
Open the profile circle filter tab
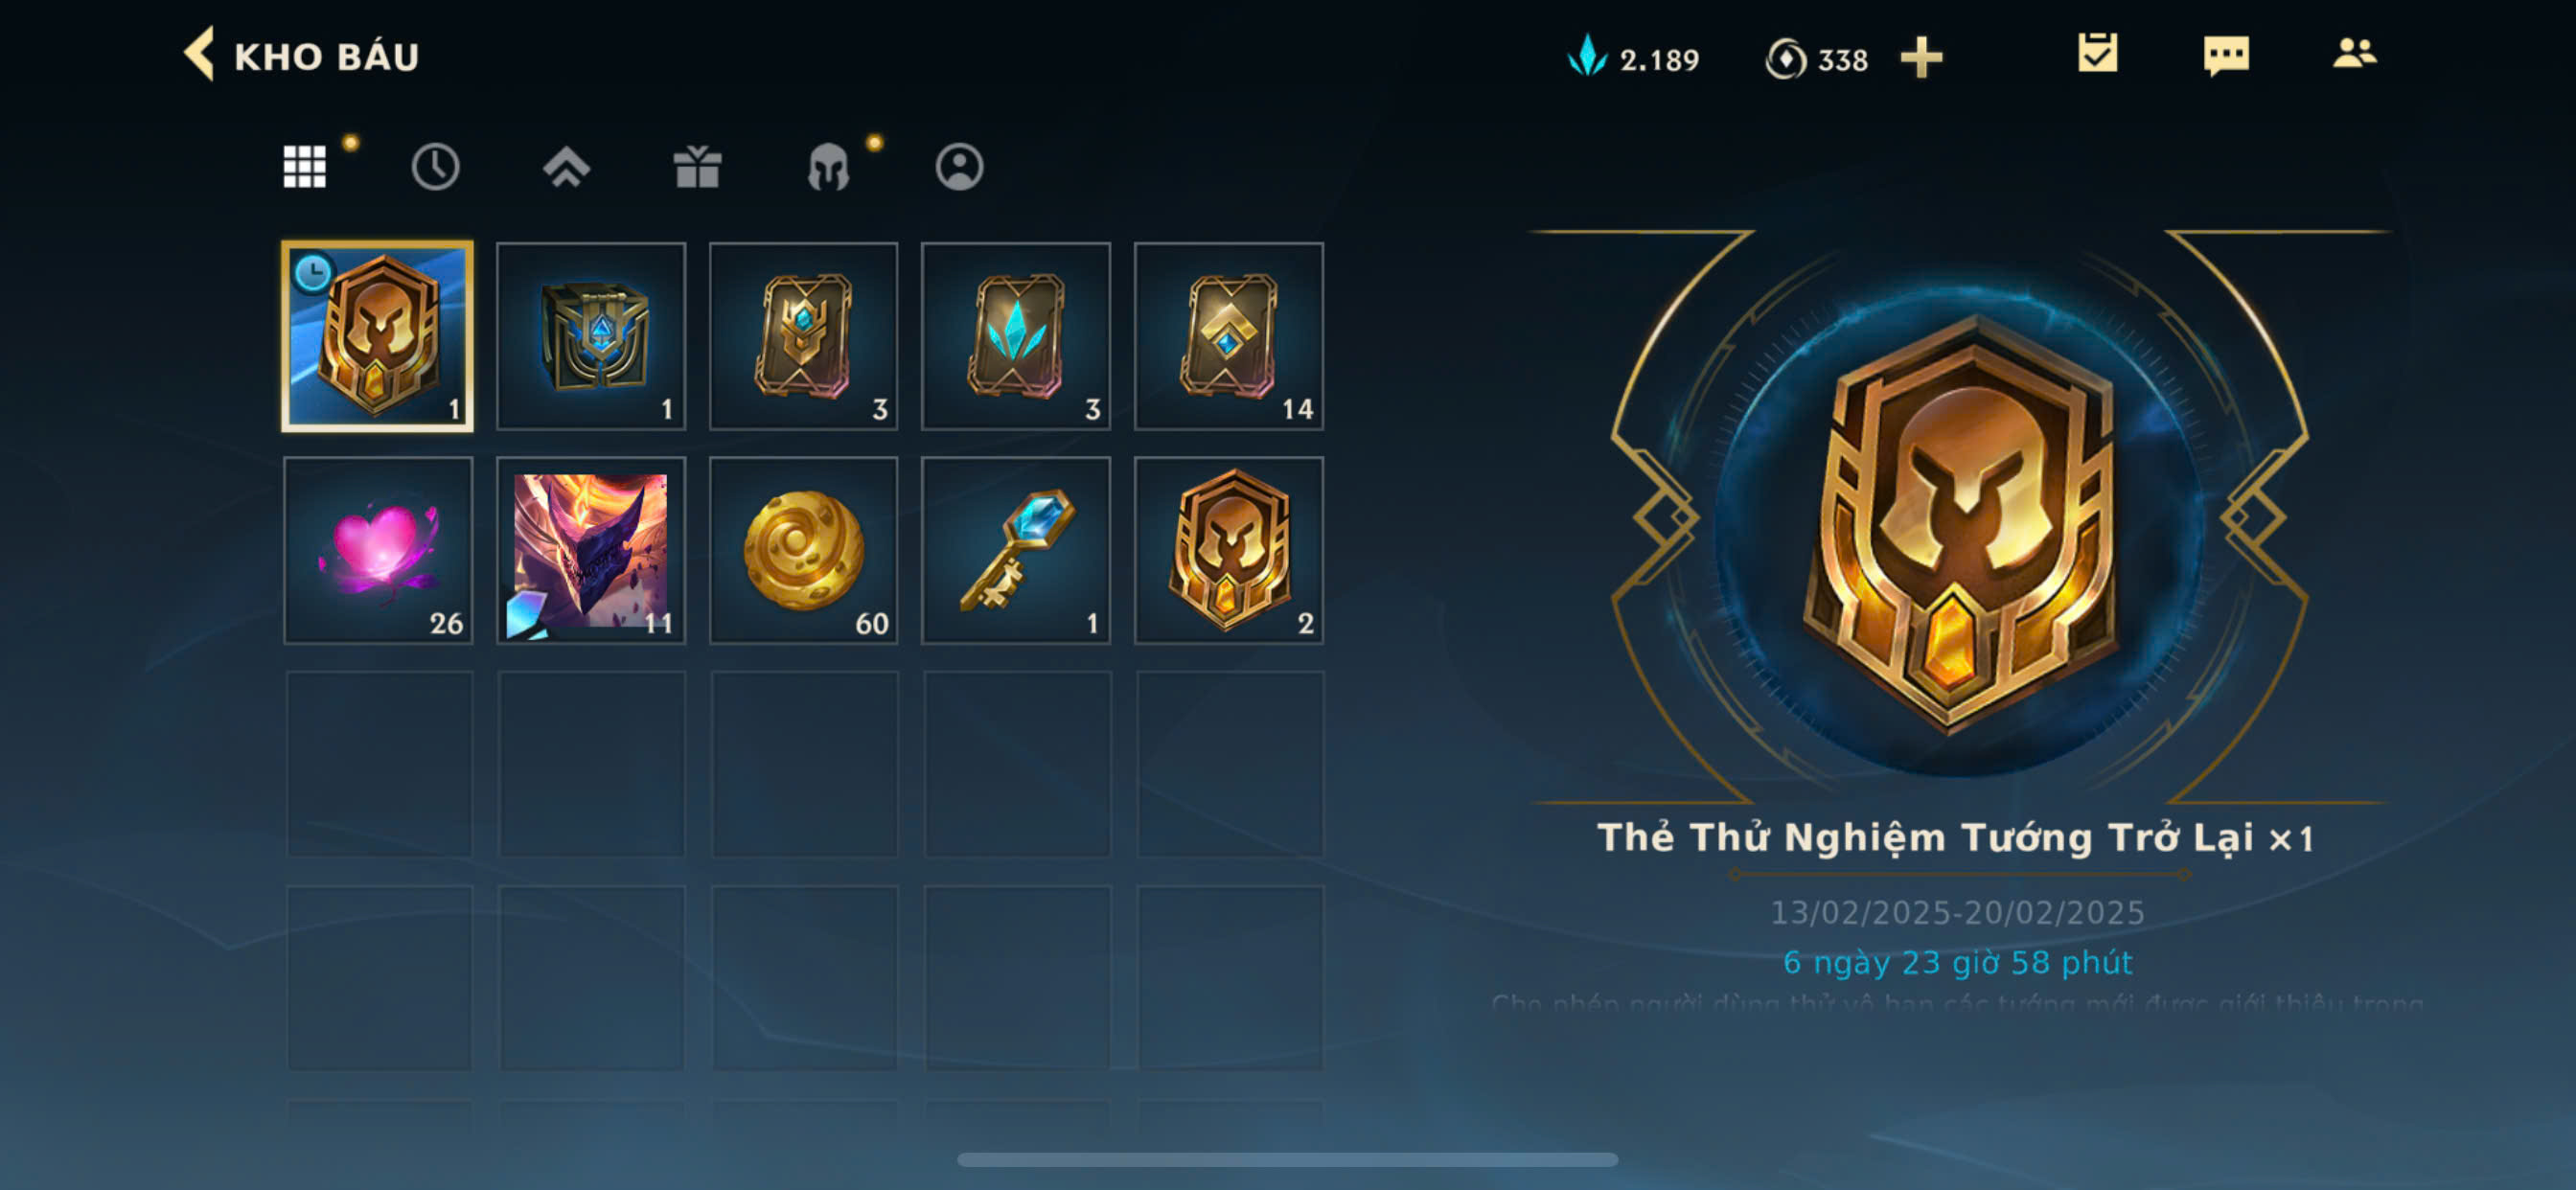click(x=959, y=166)
